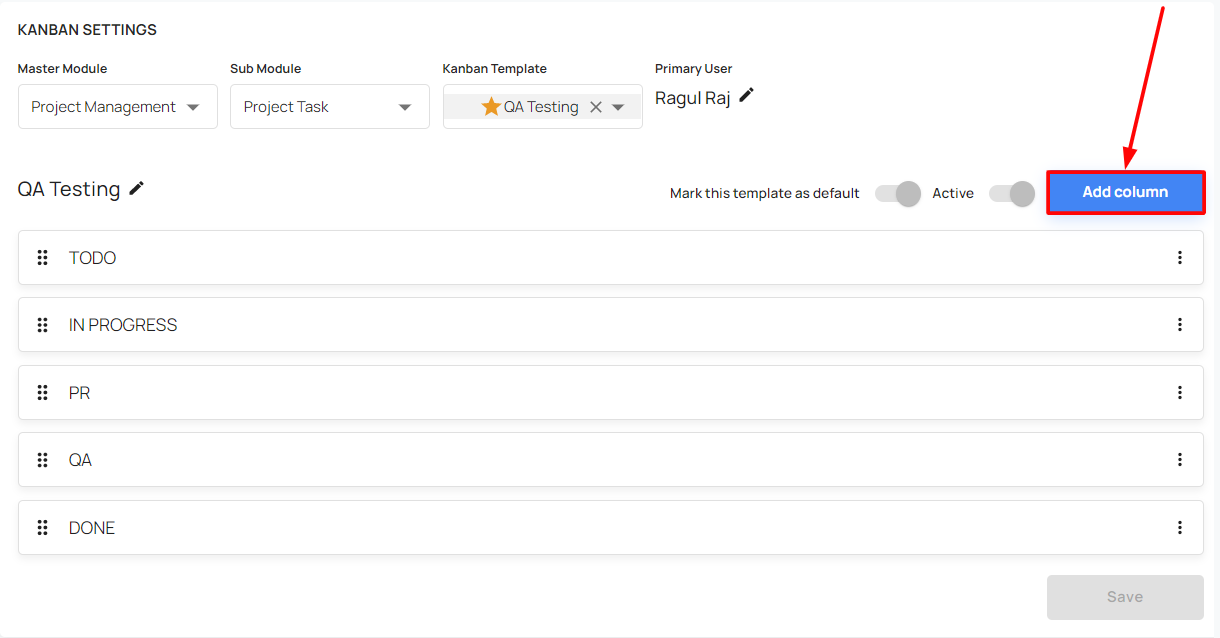Click the drag handle on the DONE row
Screen dimensions: 1220x638
[x=43, y=528]
